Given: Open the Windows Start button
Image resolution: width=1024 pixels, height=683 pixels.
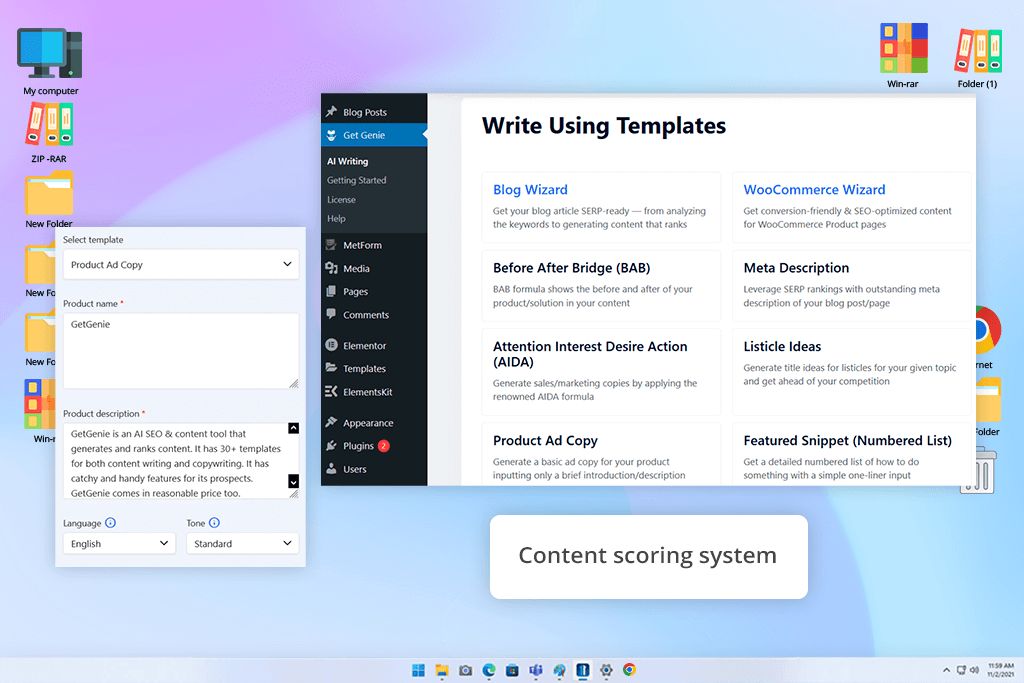Looking at the screenshot, I should tap(419, 670).
